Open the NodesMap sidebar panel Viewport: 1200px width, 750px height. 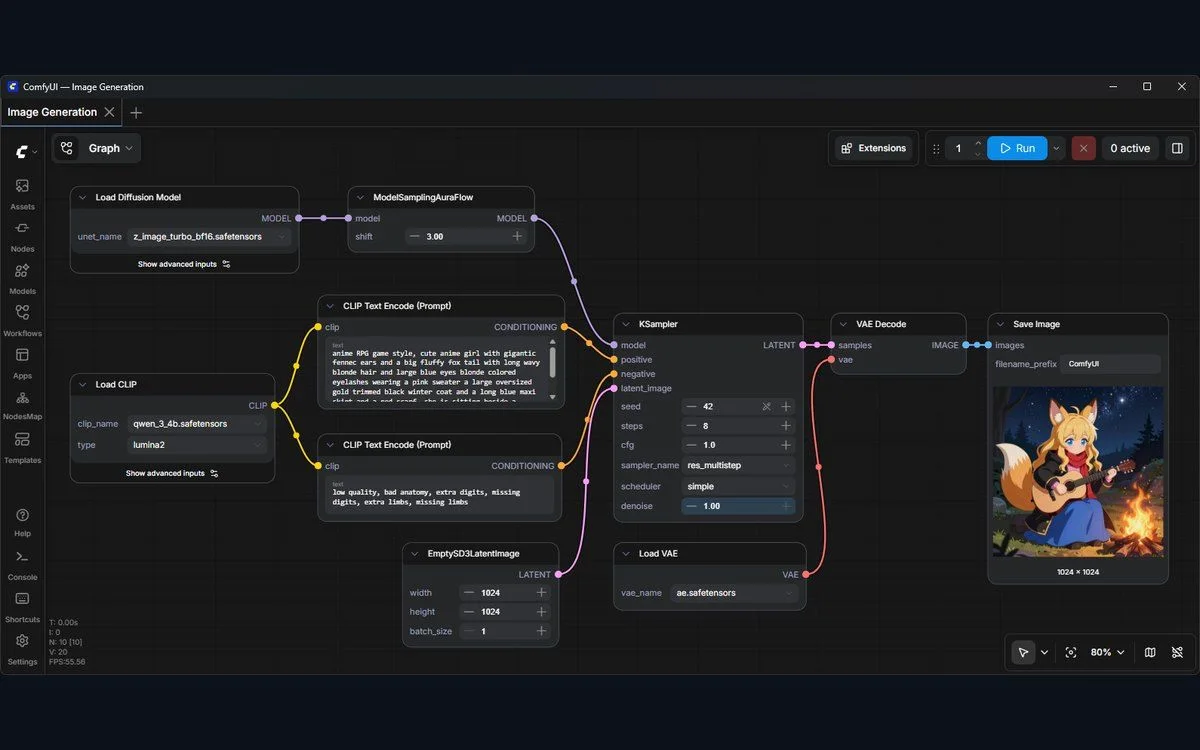point(22,404)
